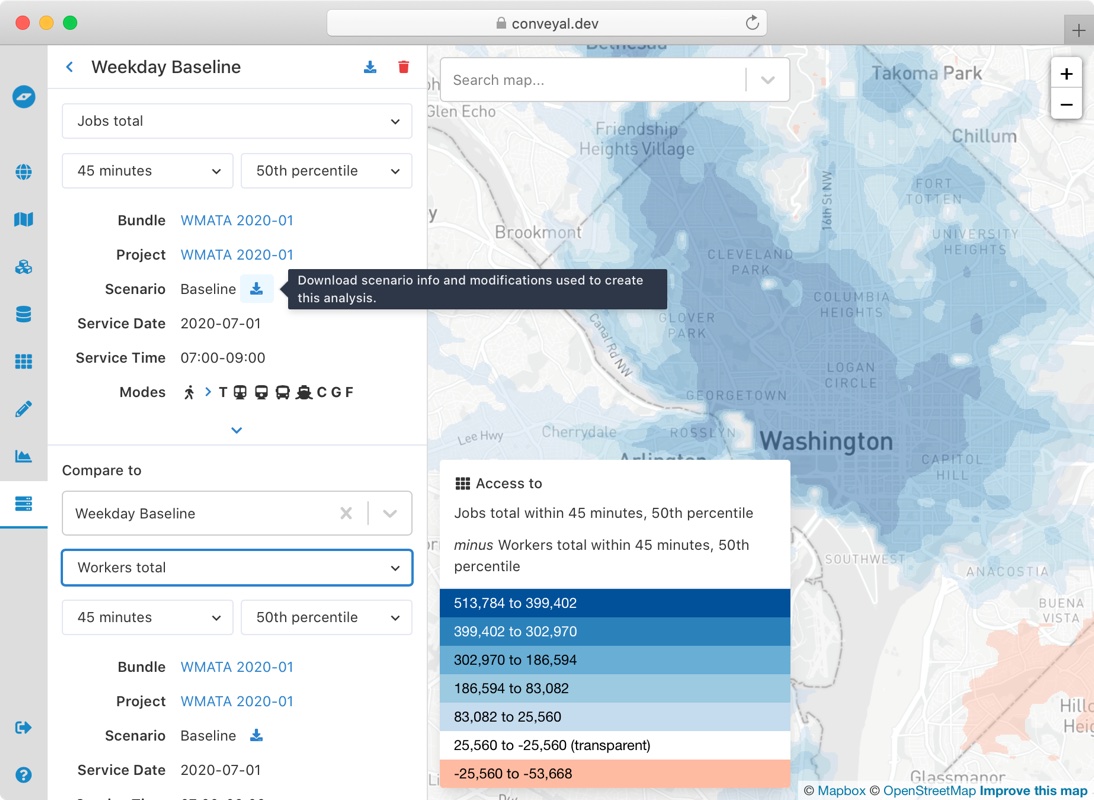Click the sign out icon in sidebar
Screen dimensions: 1094x800
click(x=23, y=727)
